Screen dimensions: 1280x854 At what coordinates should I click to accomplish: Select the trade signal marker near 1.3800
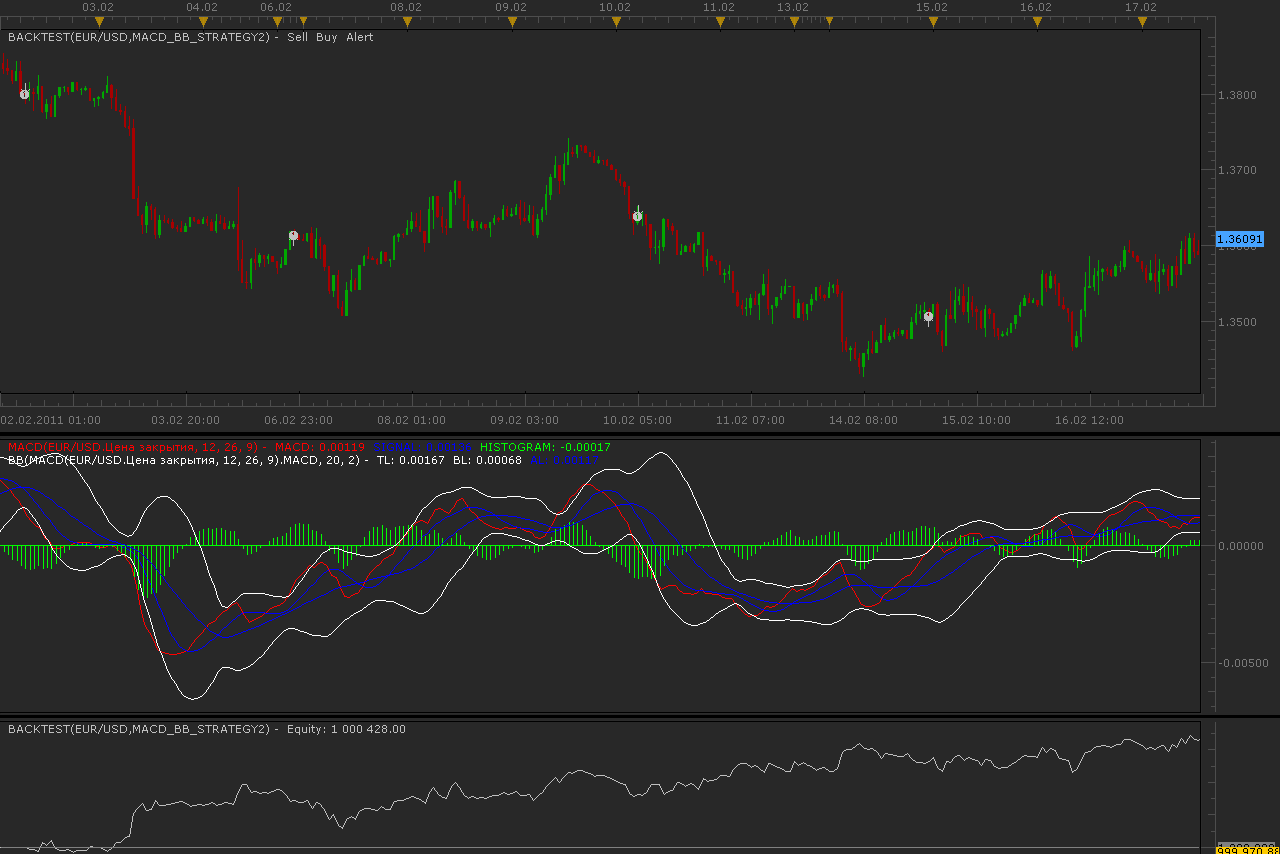pos(25,94)
